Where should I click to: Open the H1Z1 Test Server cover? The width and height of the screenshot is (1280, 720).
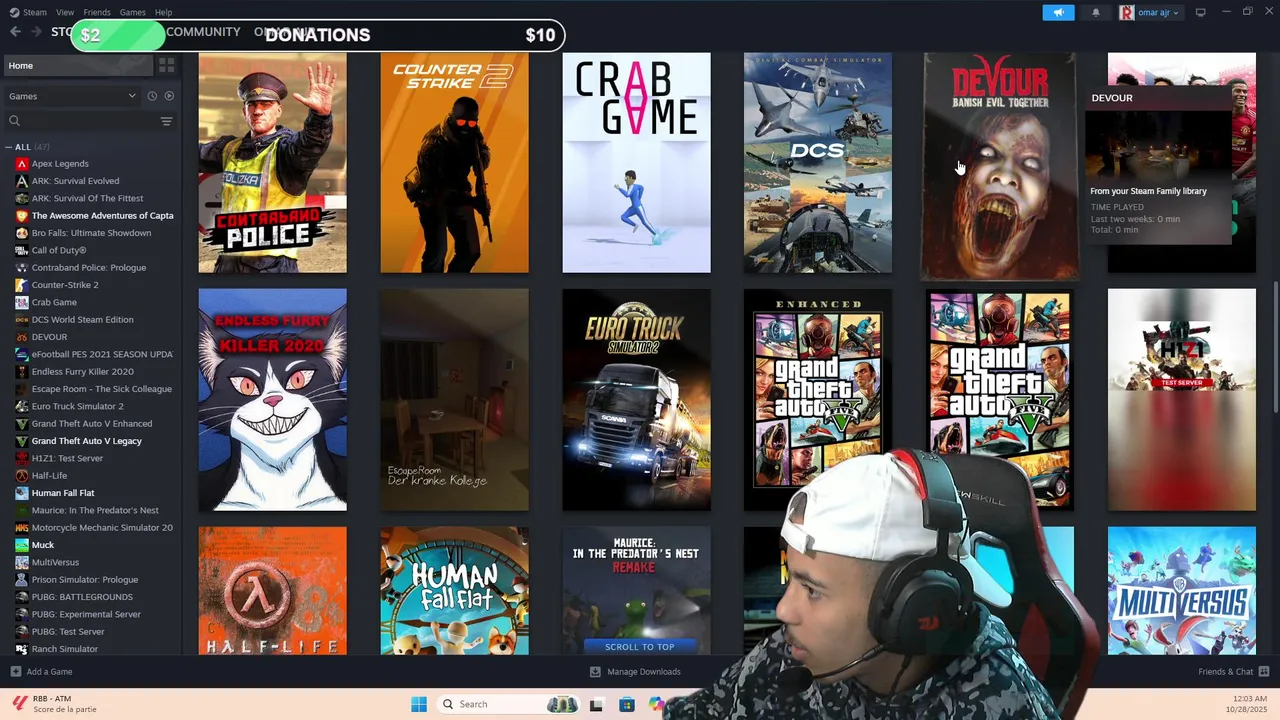click(x=1182, y=400)
